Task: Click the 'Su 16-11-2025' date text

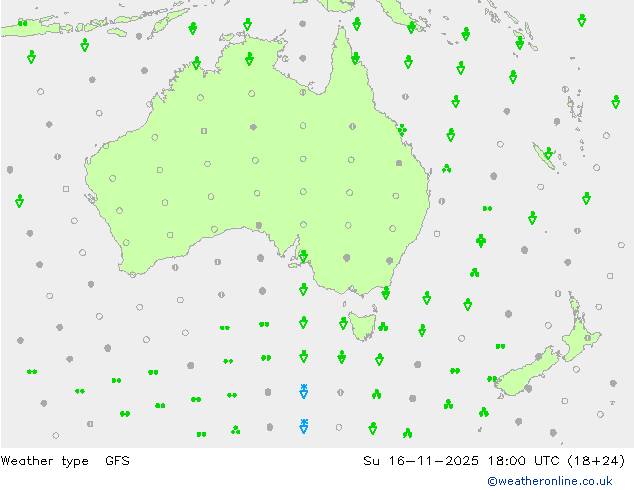Action: point(421,460)
